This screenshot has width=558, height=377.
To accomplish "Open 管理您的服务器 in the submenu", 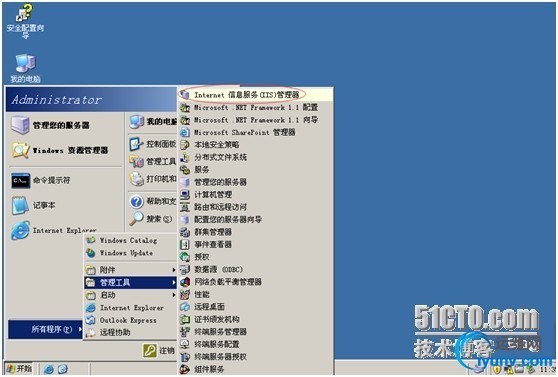I will [x=255, y=182].
